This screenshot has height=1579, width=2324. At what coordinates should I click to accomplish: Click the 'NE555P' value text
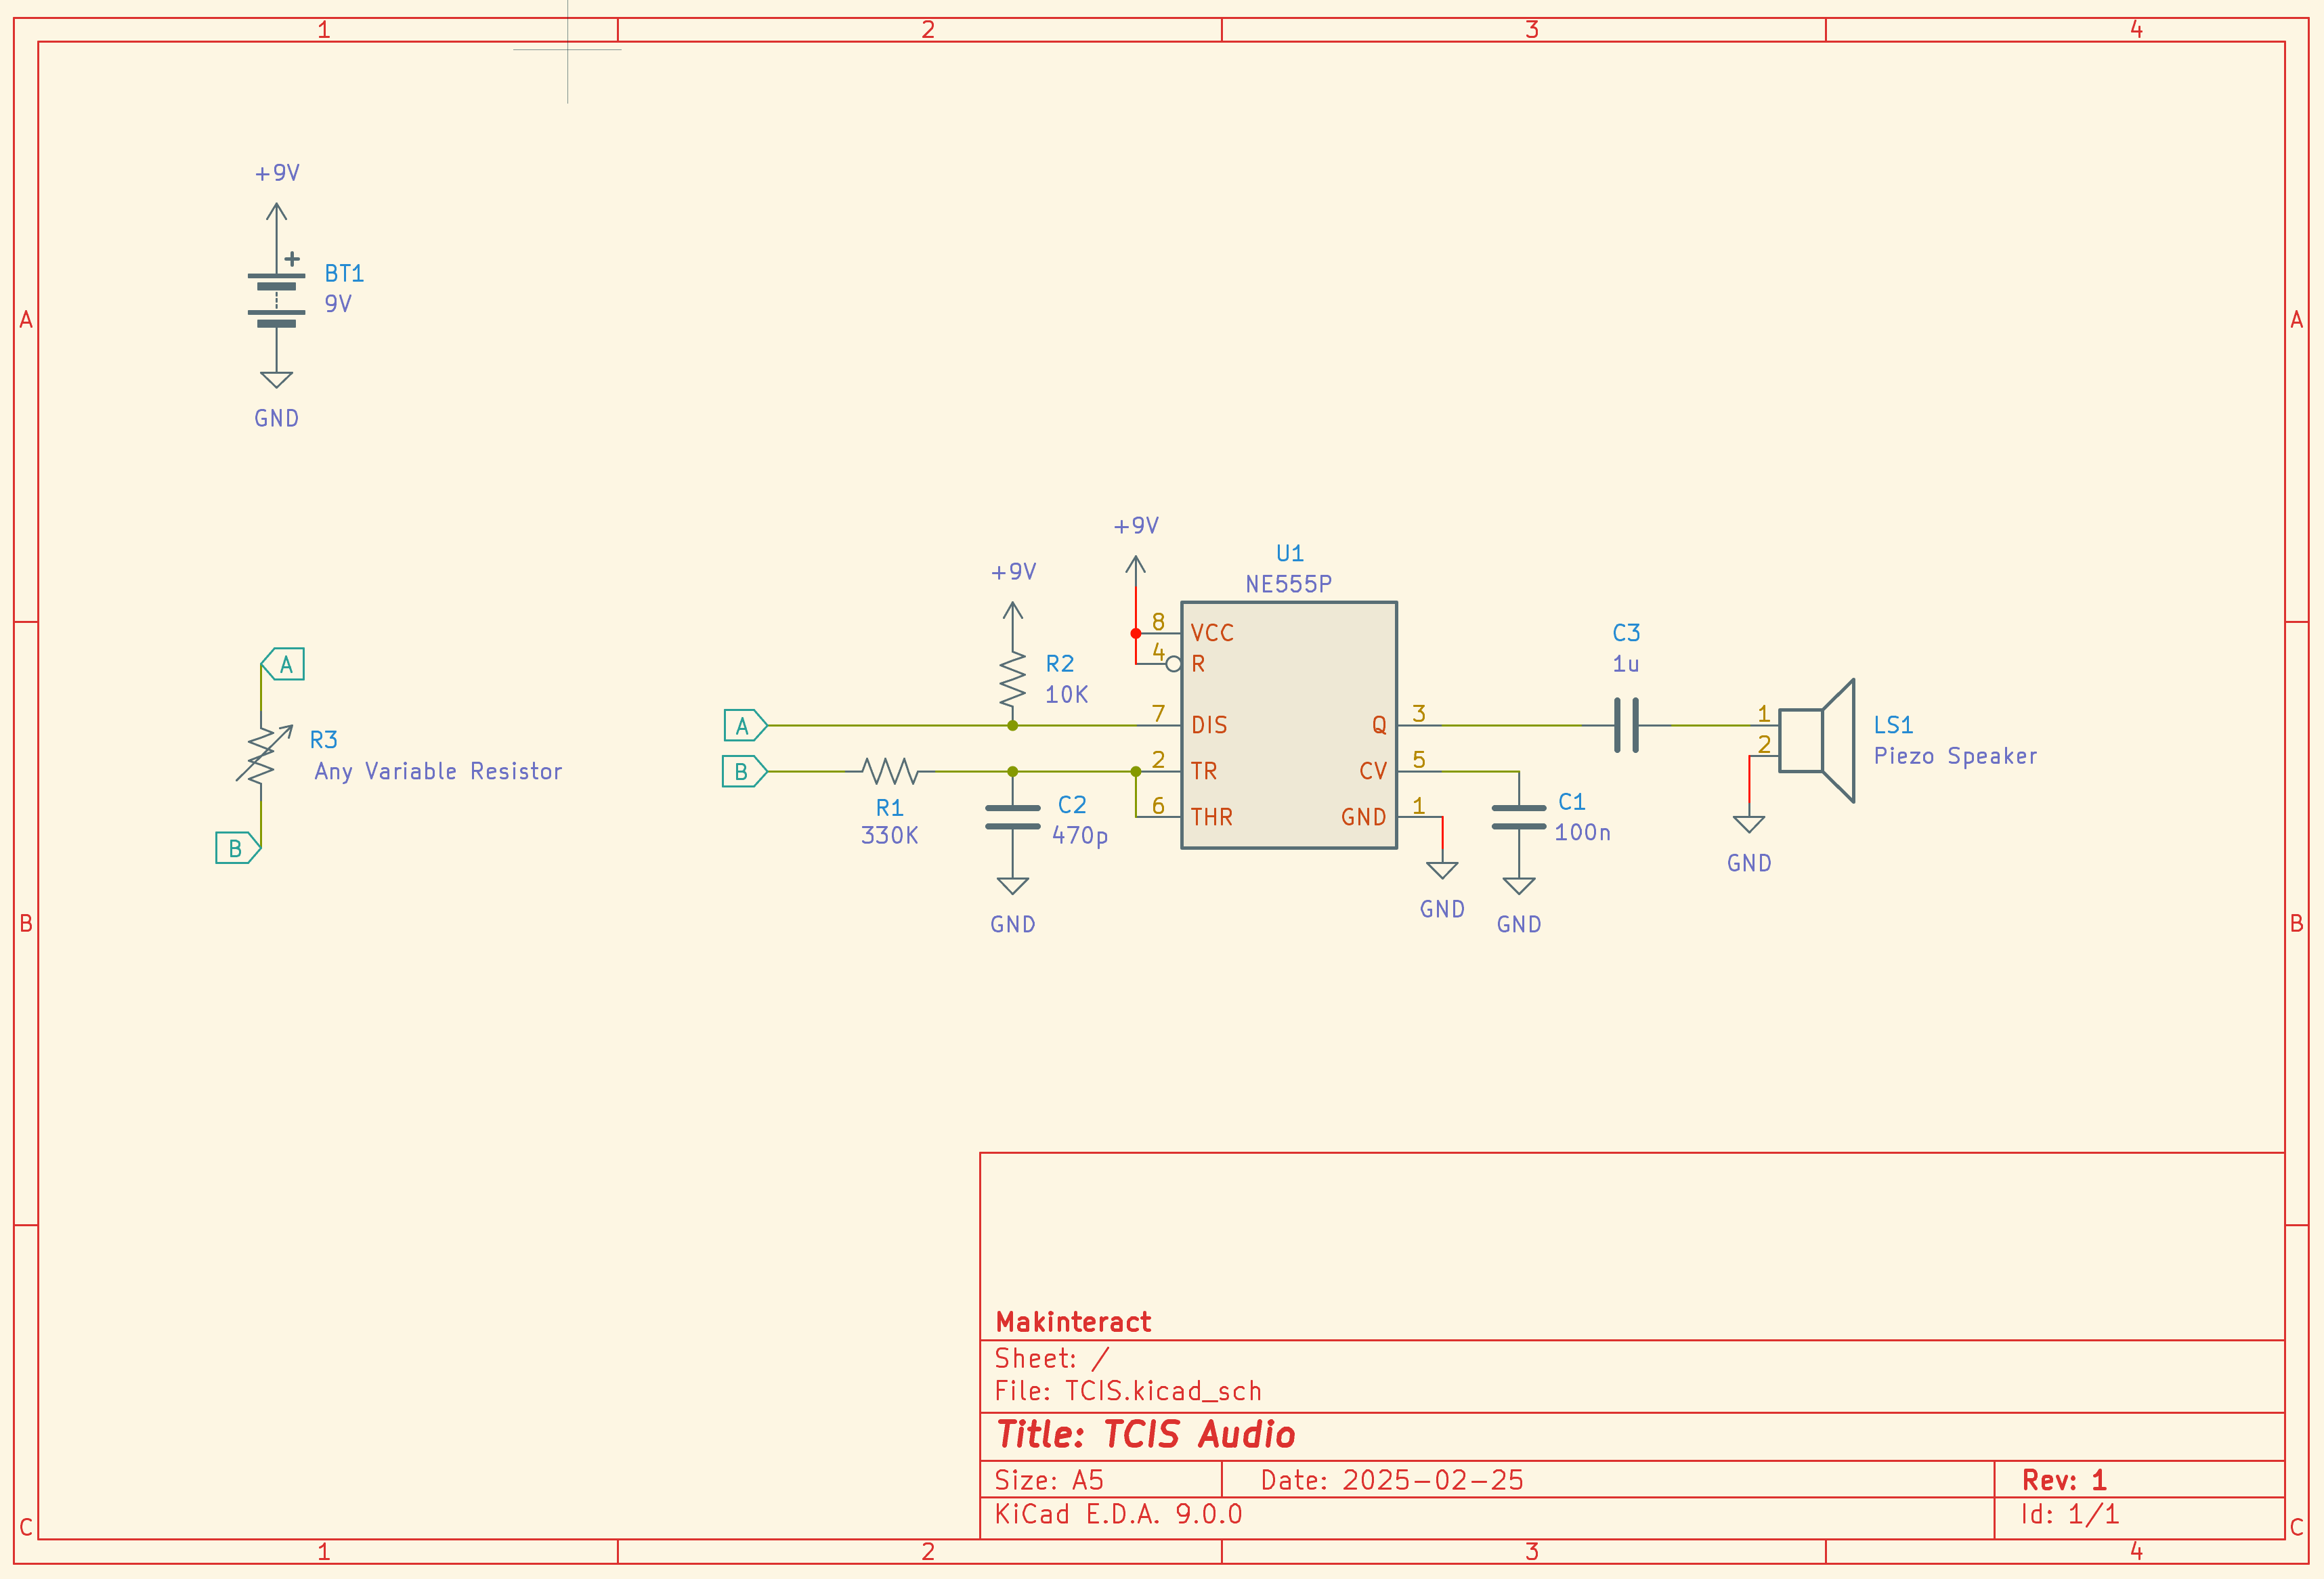tap(1288, 584)
